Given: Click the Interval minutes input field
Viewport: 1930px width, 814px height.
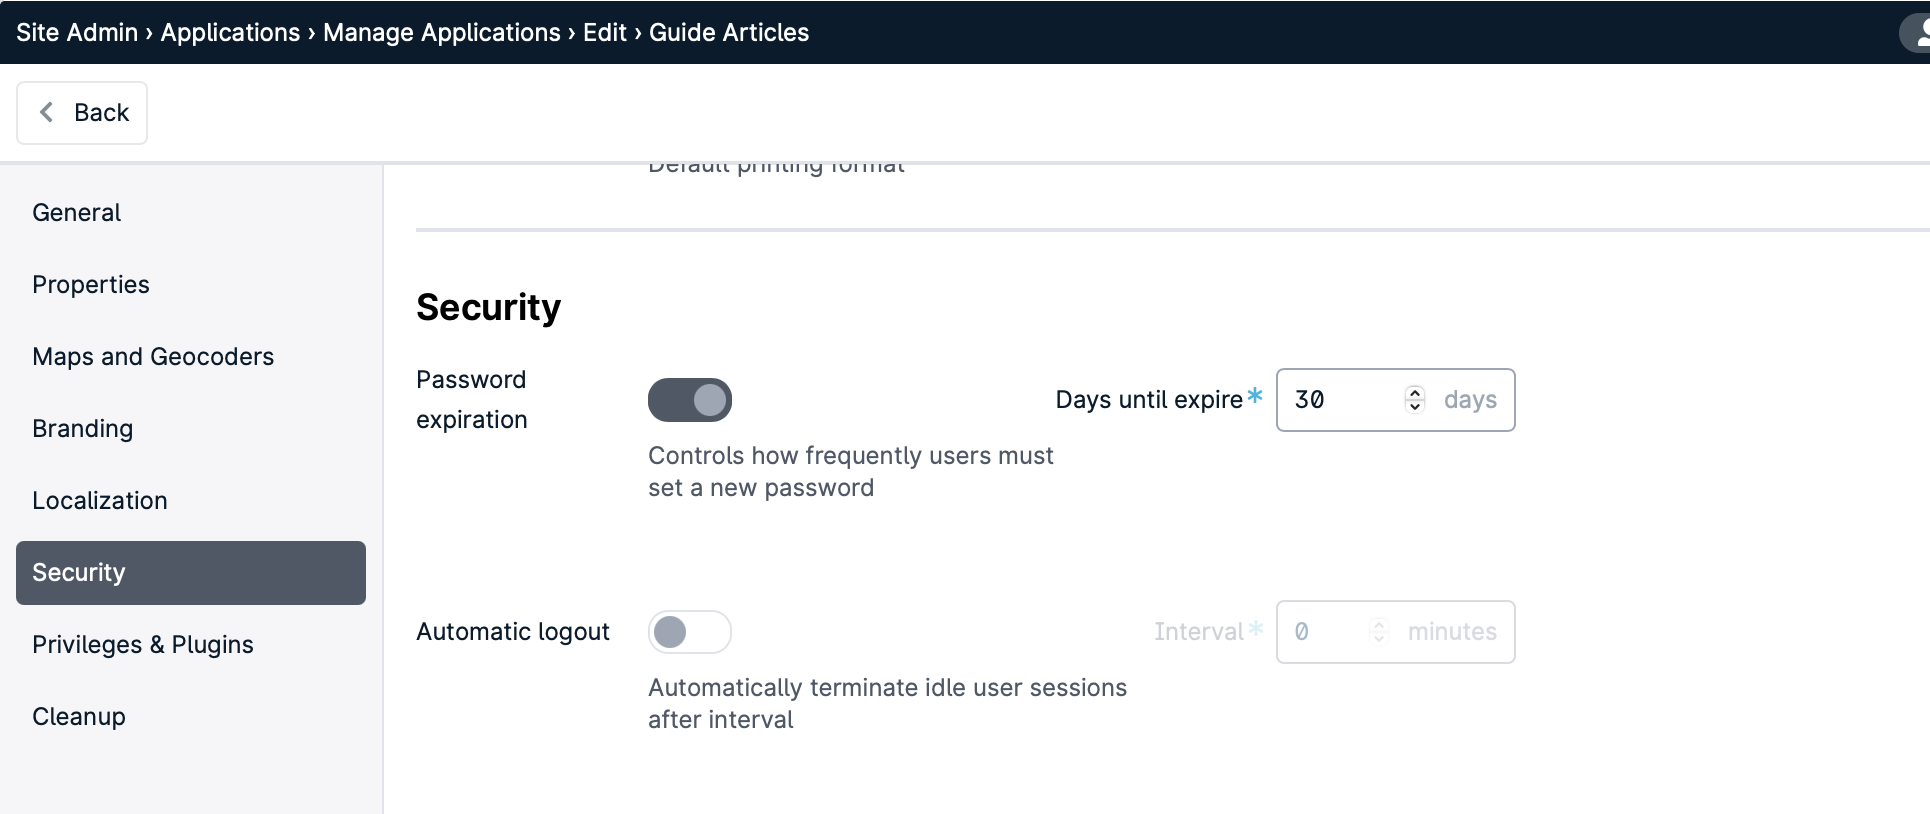Looking at the screenshot, I should pyautogui.click(x=1395, y=632).
